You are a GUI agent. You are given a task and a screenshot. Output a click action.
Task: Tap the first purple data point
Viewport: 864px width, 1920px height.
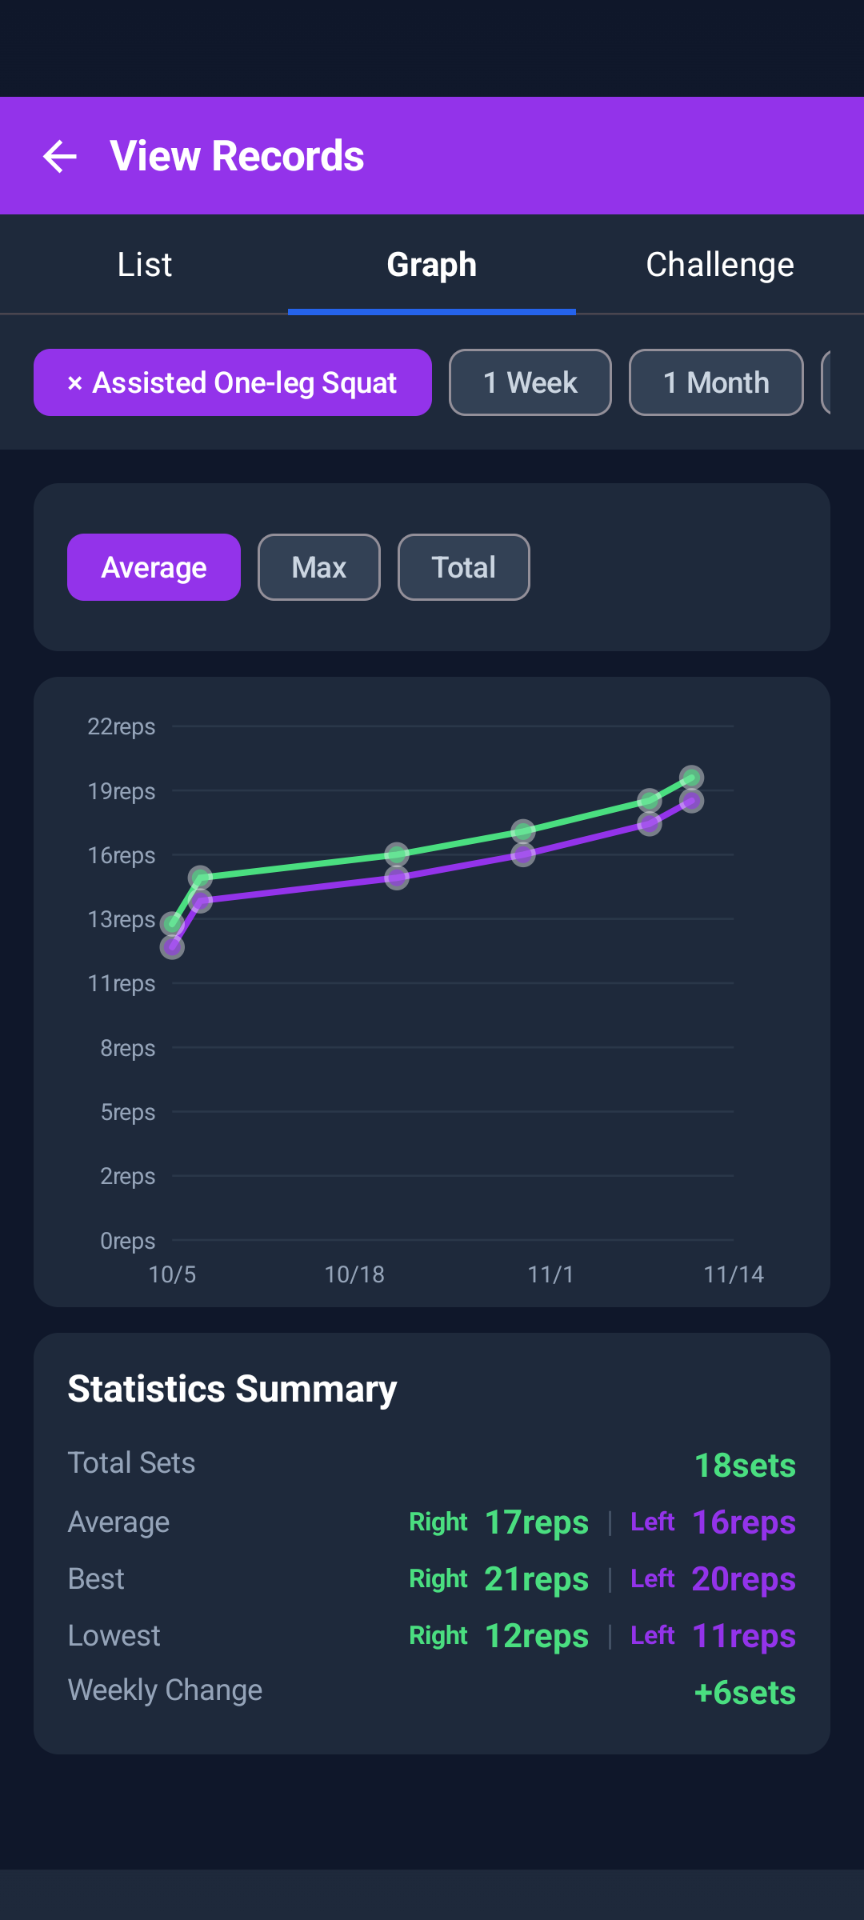pyautogui.click(x=172, y=946)
